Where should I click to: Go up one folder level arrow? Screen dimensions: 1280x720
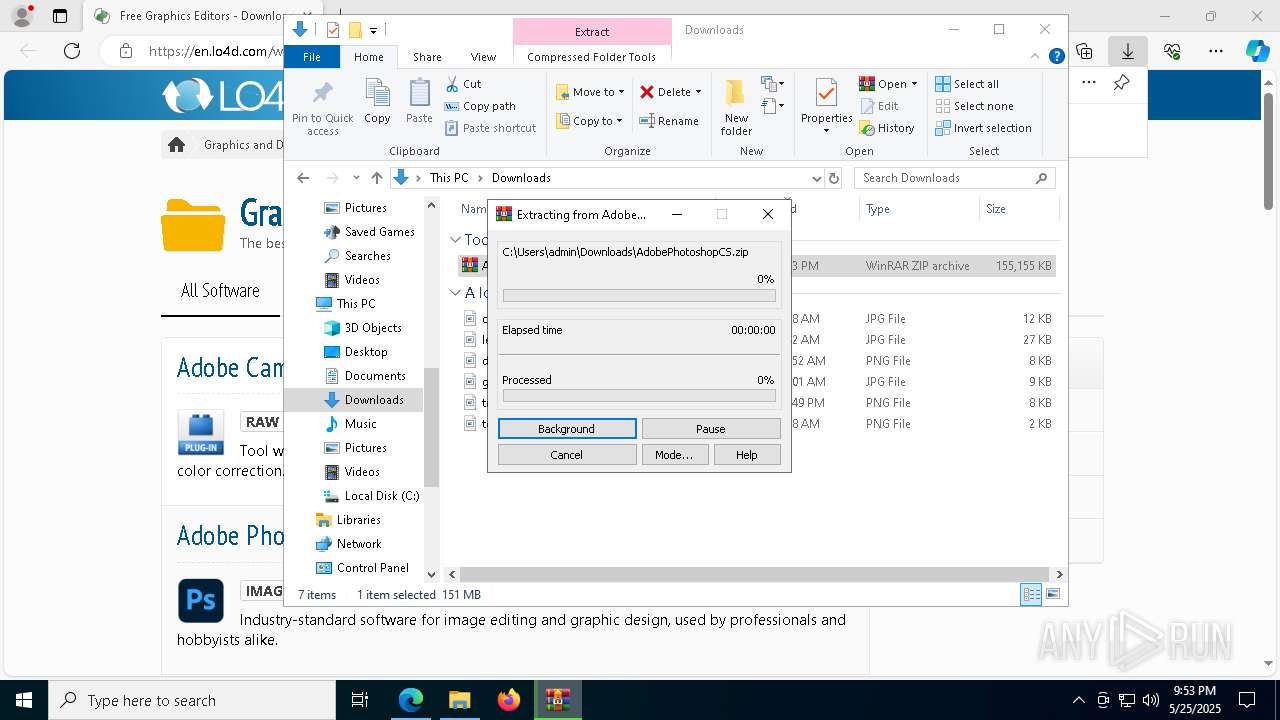[x=376, y=178]
